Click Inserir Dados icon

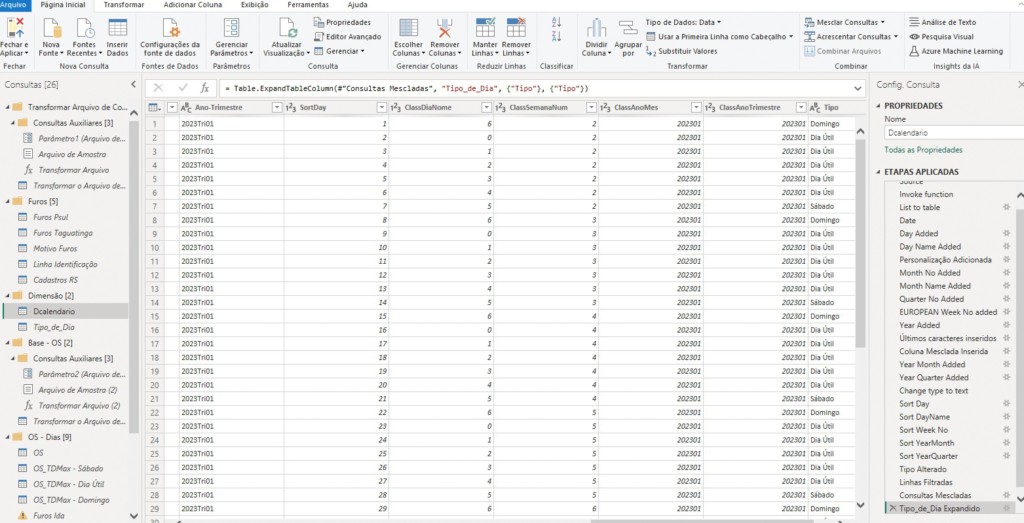[118, 29]
